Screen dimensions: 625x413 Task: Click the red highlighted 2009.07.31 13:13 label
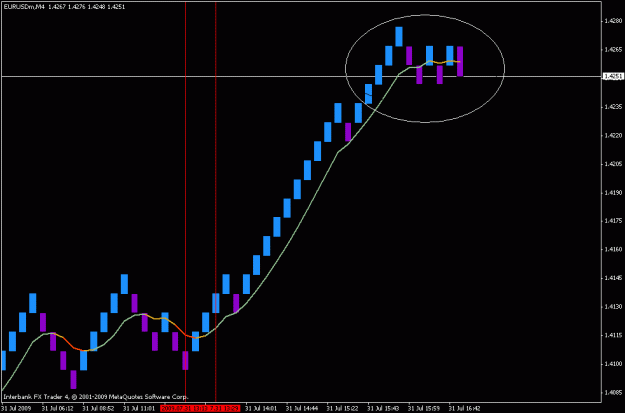pos(183,409)
